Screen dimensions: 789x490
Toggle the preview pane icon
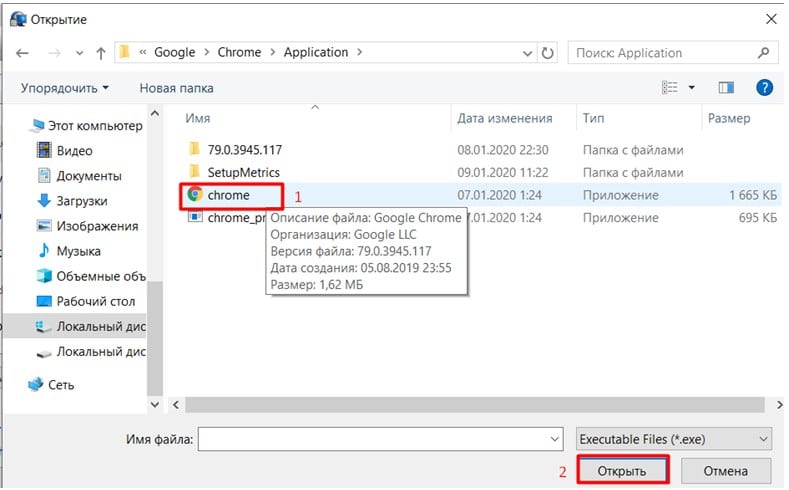point(726,88)
